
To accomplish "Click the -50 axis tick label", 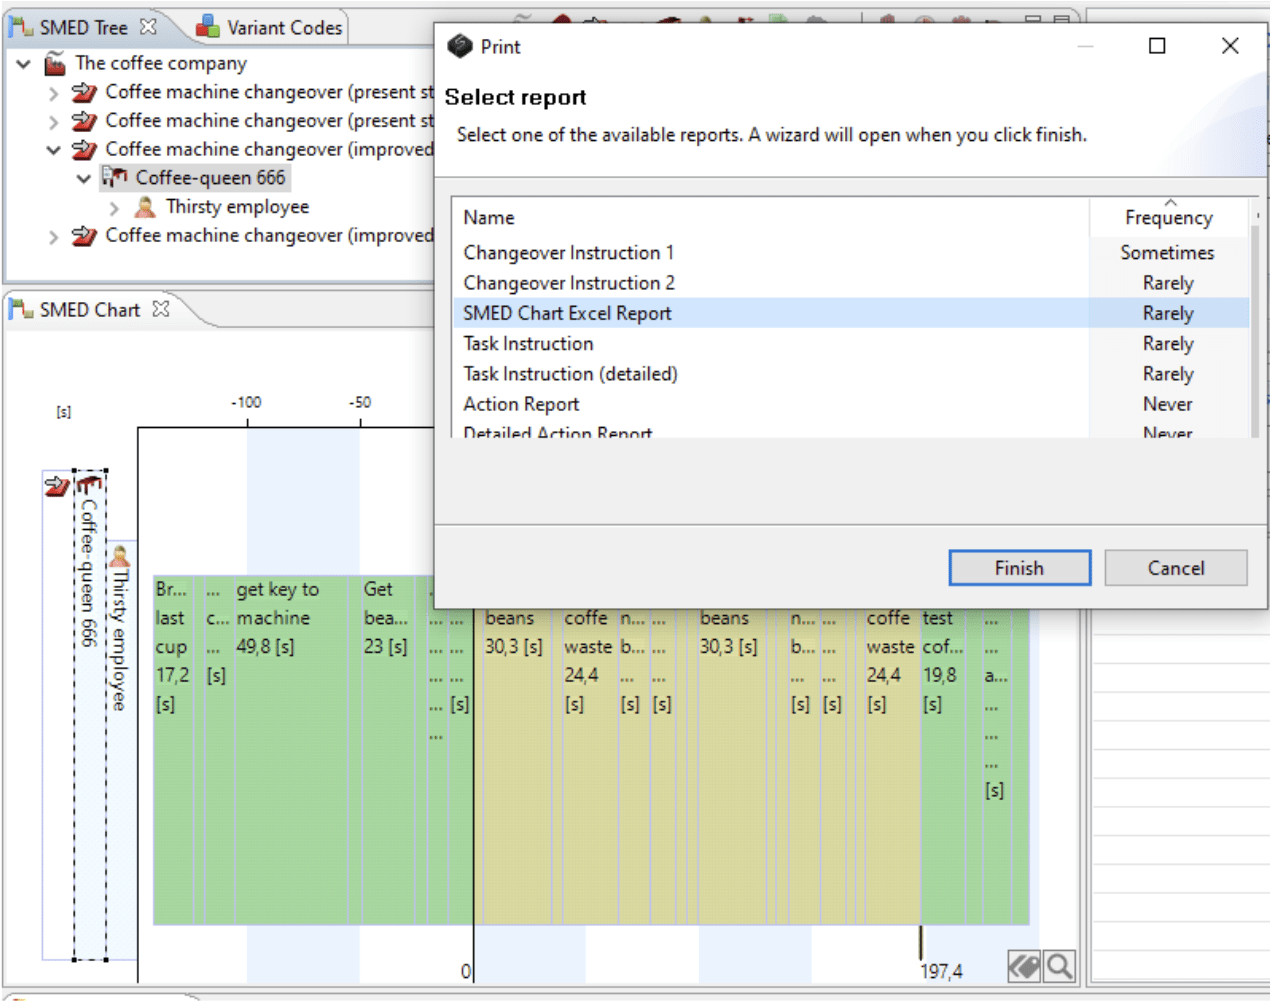I will pos(360,402).
